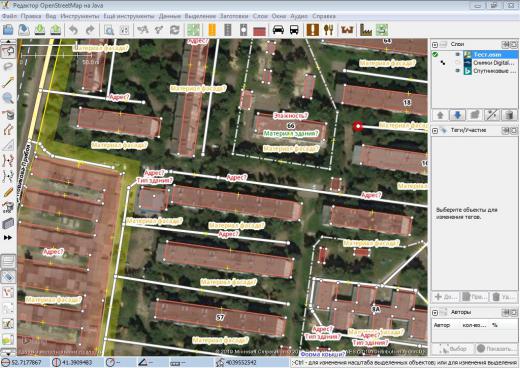Screen dimensions: 520x368
Task: Click the red-highlighted node on the map
Action: pos(358,126)
